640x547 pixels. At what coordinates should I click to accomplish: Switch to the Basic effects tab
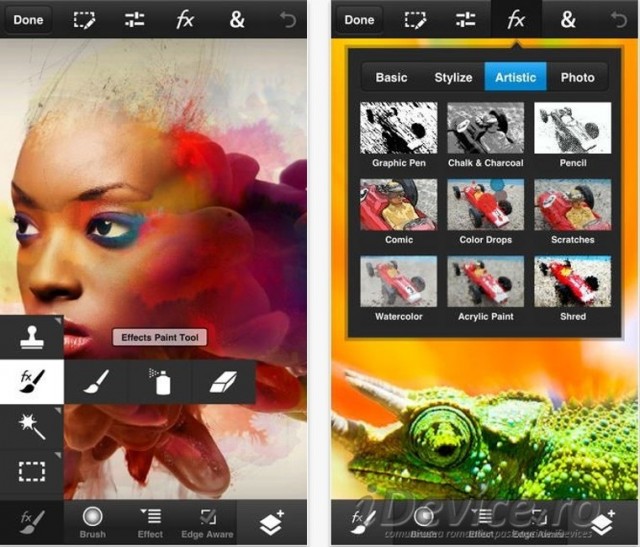pos(390,77)
